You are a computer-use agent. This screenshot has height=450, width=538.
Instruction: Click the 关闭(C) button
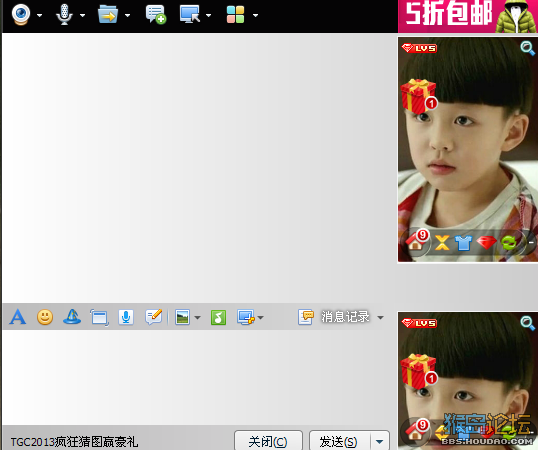pos(268,441)
